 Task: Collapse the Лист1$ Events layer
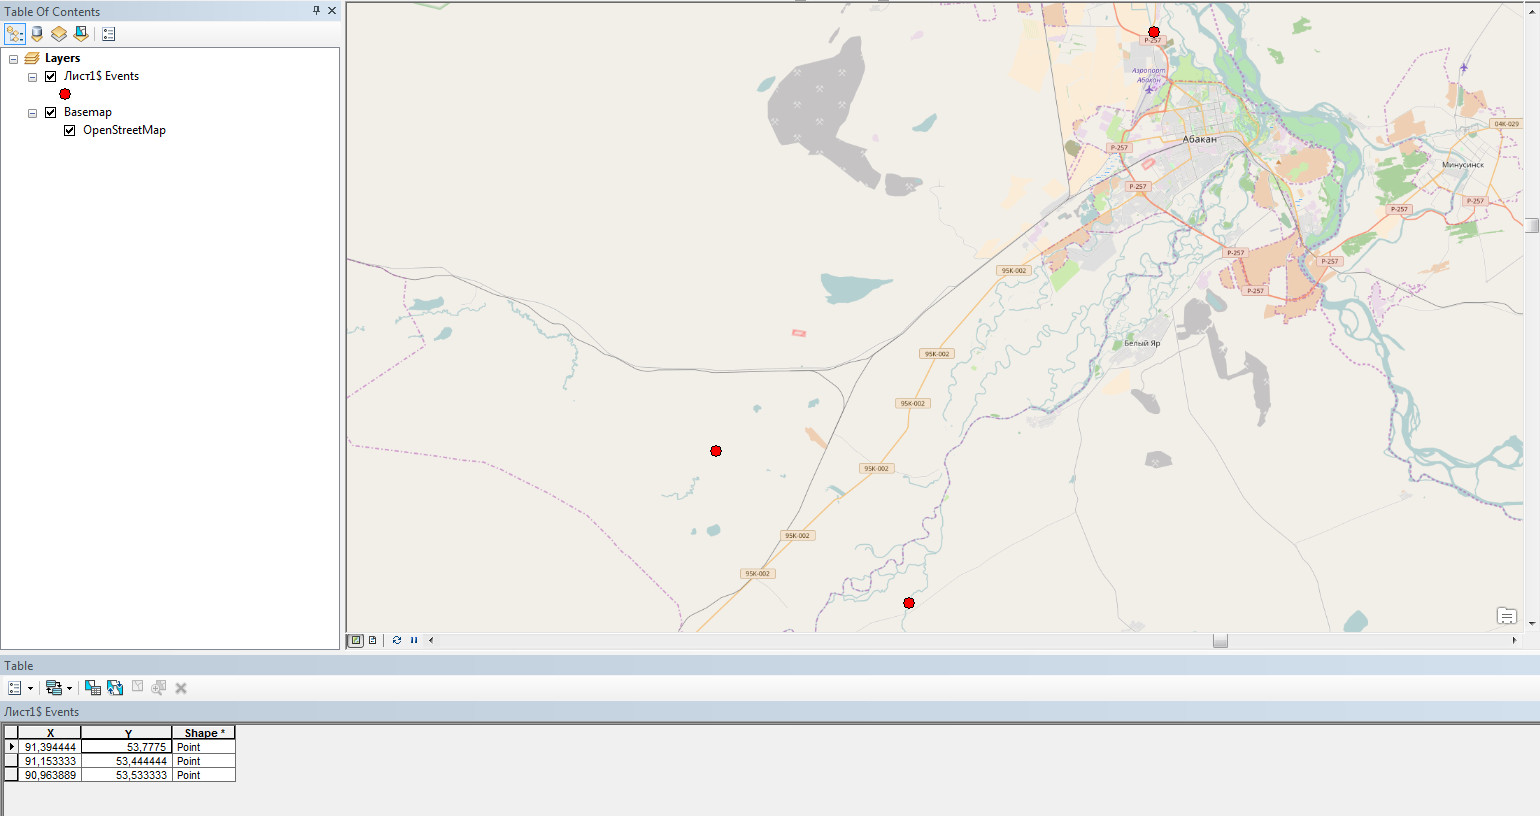[32, 77]
